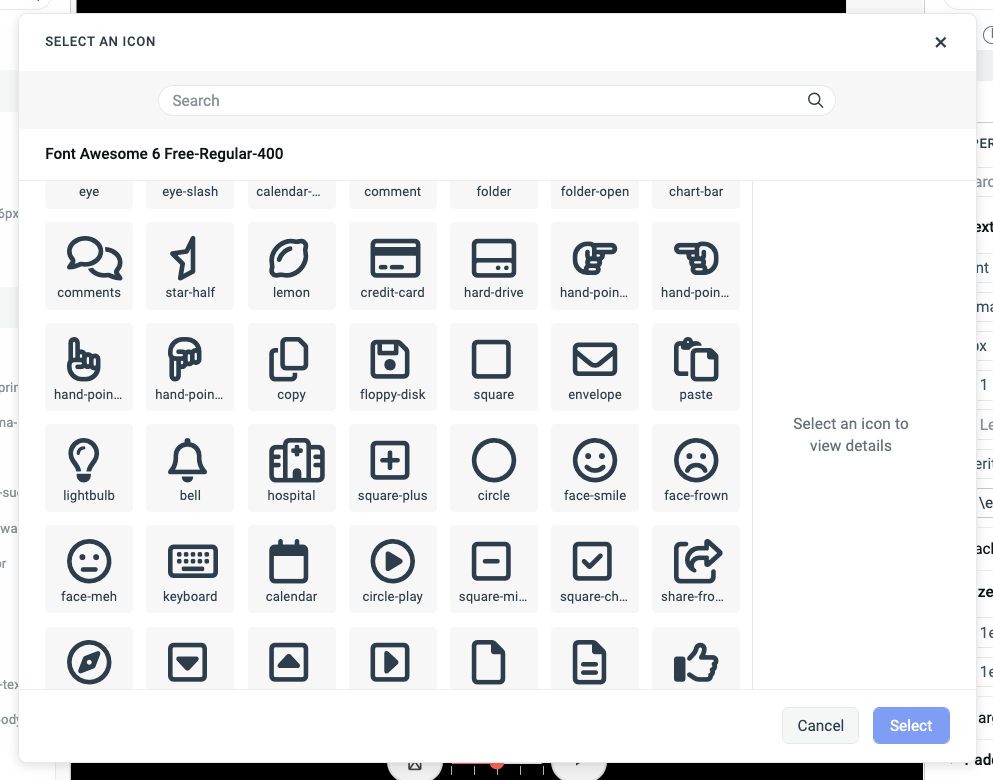Select the square caret-up icon
Screen dimensions: 993x780
pos(291,658)
